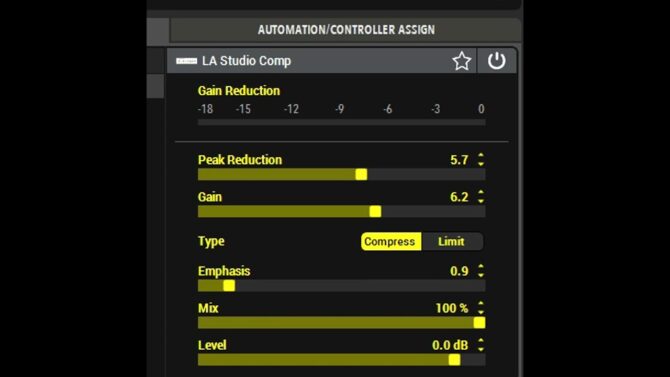Click the Gain value 6.2
The height and width of the screenshot is (377, 670).
pos(459,197)
